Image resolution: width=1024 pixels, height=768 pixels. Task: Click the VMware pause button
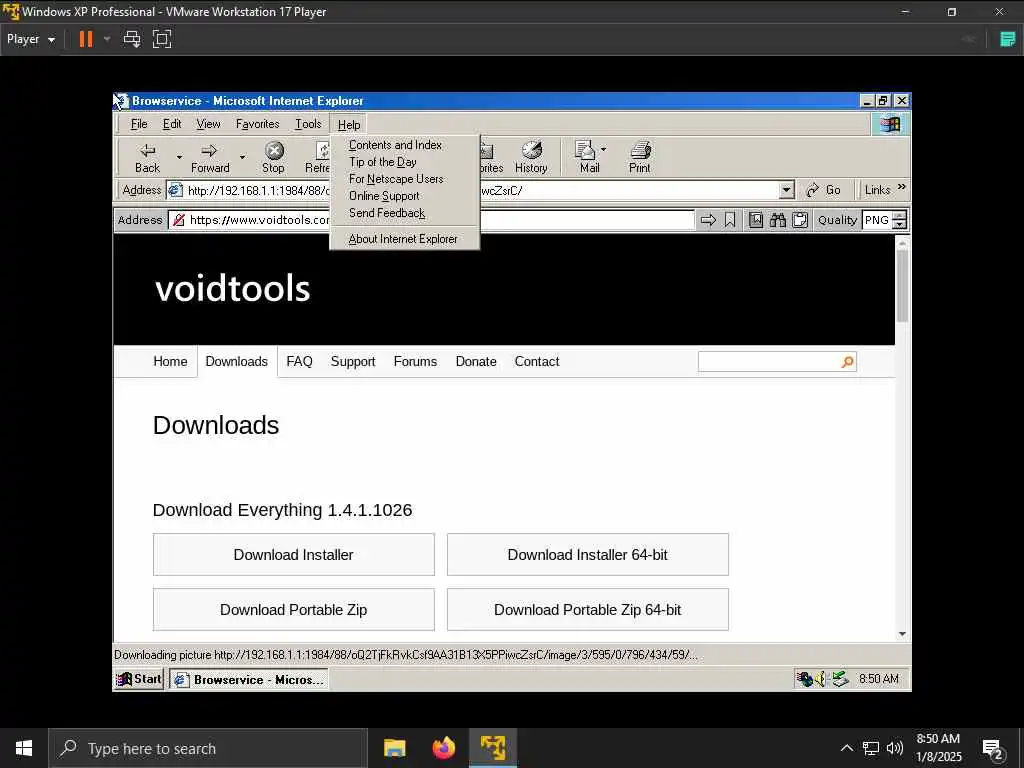tap(86, 39)
